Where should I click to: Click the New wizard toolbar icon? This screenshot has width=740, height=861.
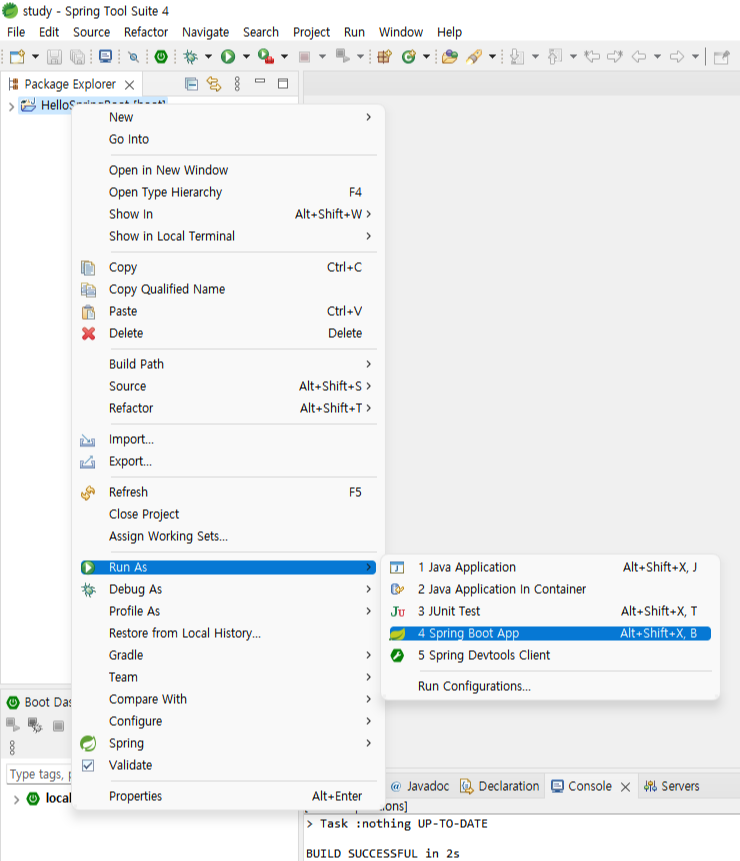pyautogui.click(x=17, y=57)
